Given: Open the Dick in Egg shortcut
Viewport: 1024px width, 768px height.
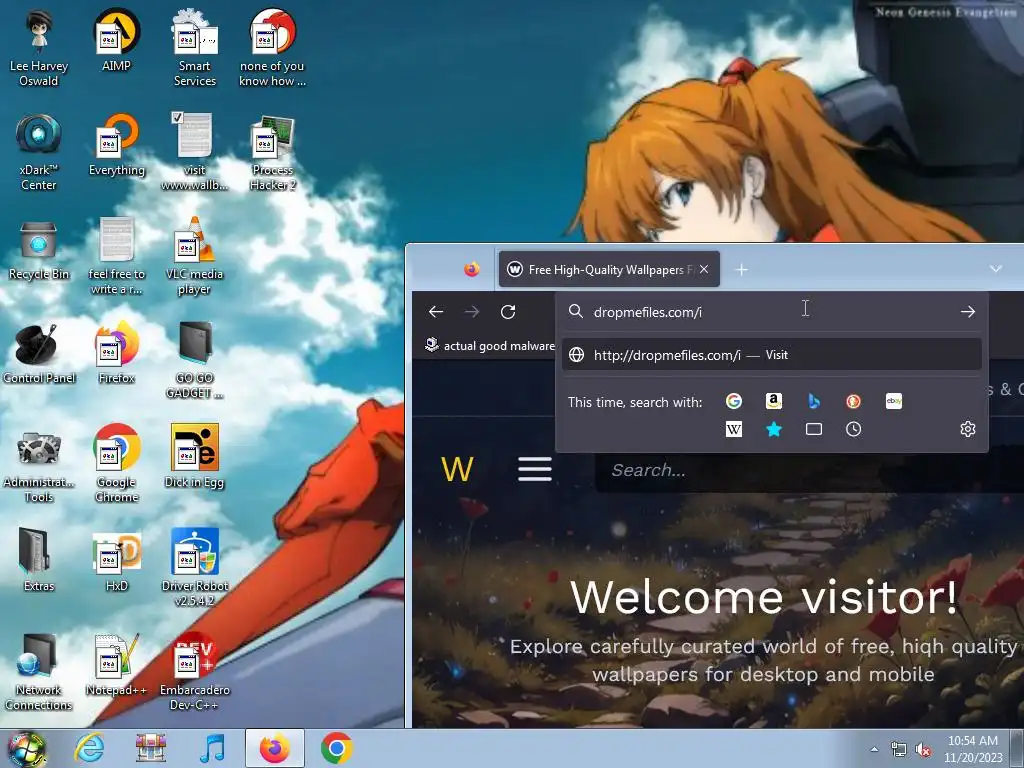Looking at the screenshot, I should coord(195,457).
